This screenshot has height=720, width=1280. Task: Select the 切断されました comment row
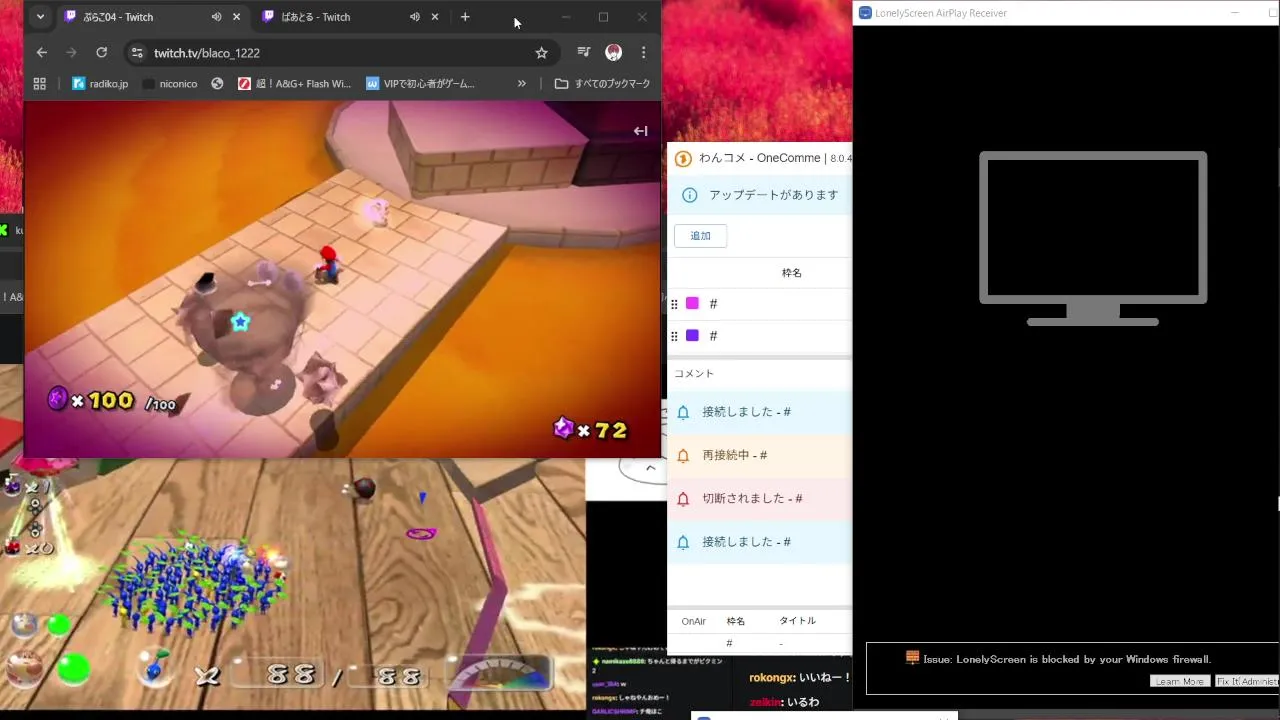pos(759,498)
